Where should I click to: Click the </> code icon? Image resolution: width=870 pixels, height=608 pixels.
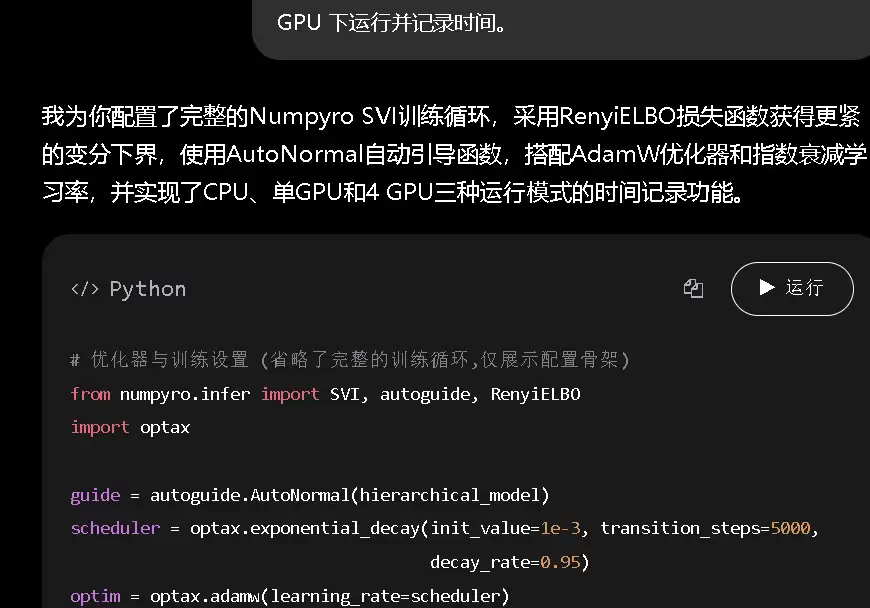(x=85, y=289)
